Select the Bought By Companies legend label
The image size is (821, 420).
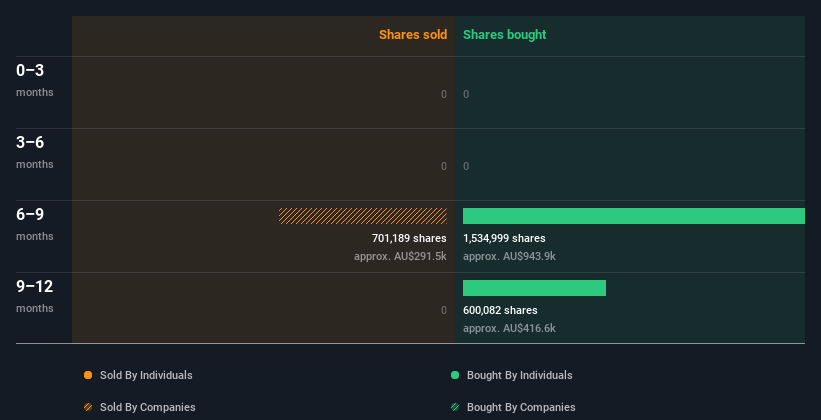click(521, 407)
